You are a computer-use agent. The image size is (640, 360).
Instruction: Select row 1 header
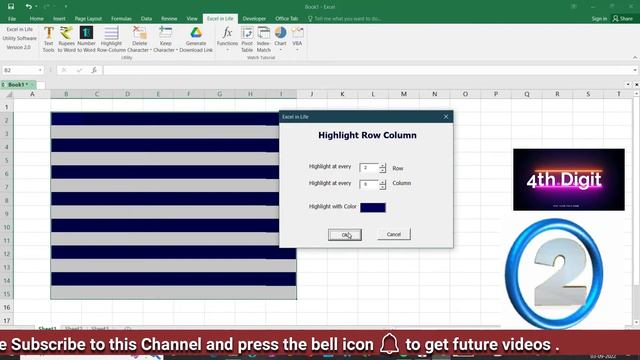coord(7,107)
